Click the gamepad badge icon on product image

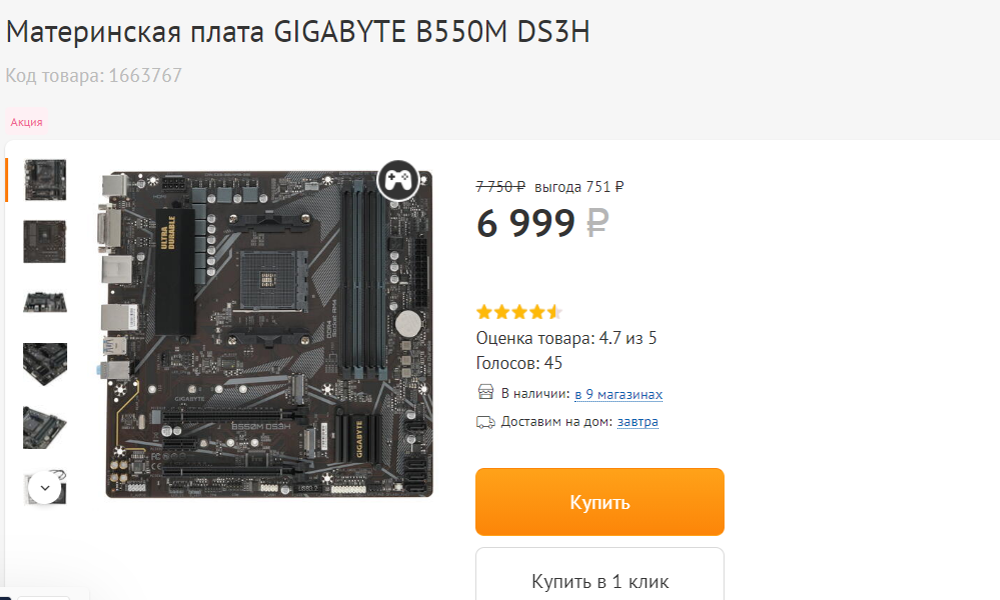coord(398,180)
